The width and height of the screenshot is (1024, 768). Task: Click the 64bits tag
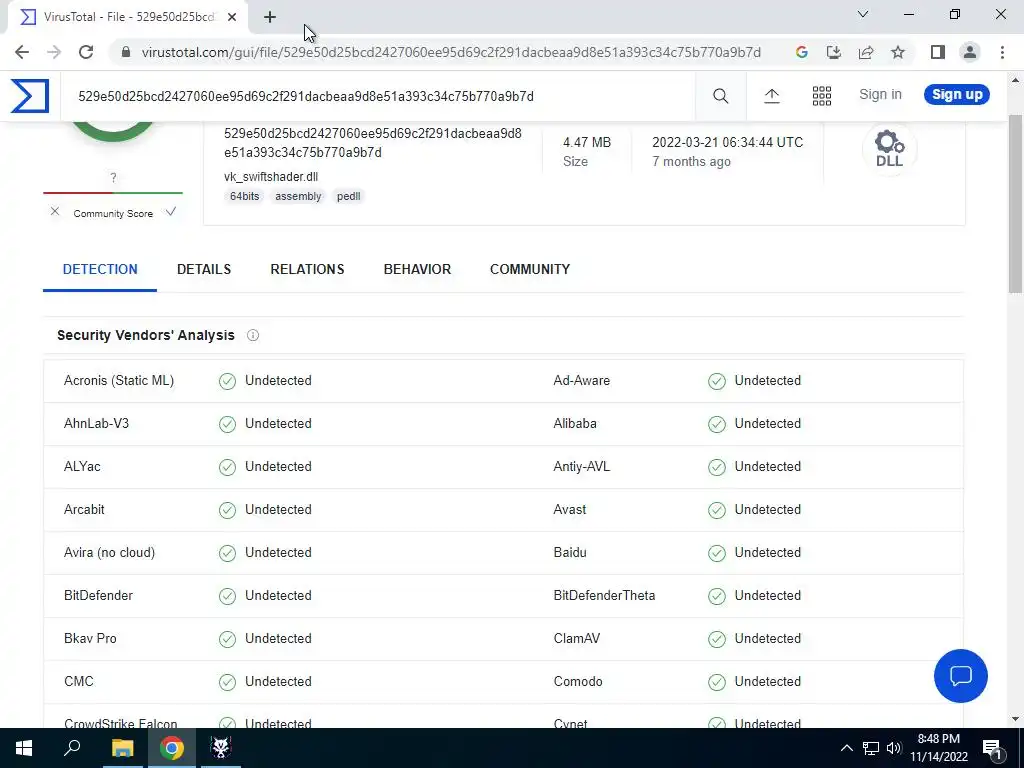coord(244,196)
